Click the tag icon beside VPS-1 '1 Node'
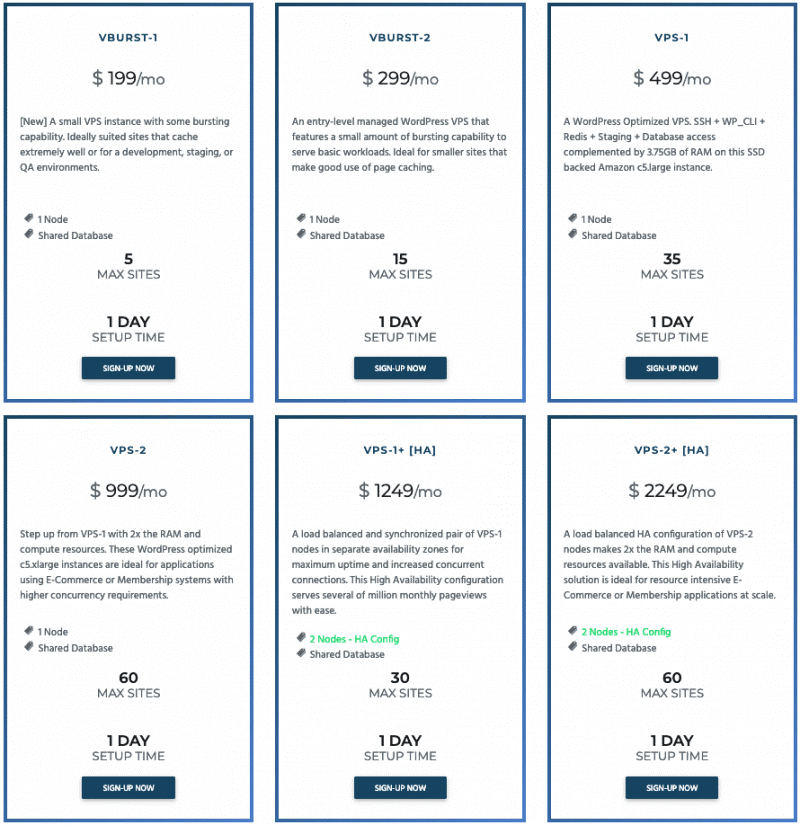This screenshot has height=825, width=800. [x=573, y=218]
